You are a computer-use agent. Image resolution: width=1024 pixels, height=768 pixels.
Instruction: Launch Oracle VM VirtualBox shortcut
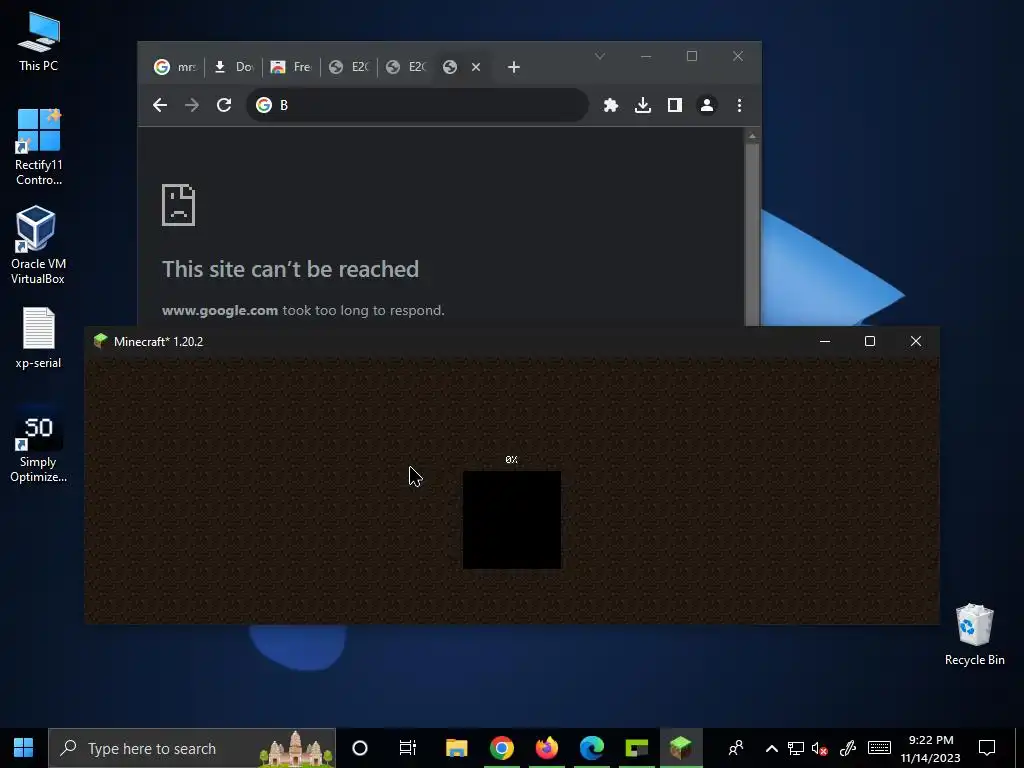38,246
